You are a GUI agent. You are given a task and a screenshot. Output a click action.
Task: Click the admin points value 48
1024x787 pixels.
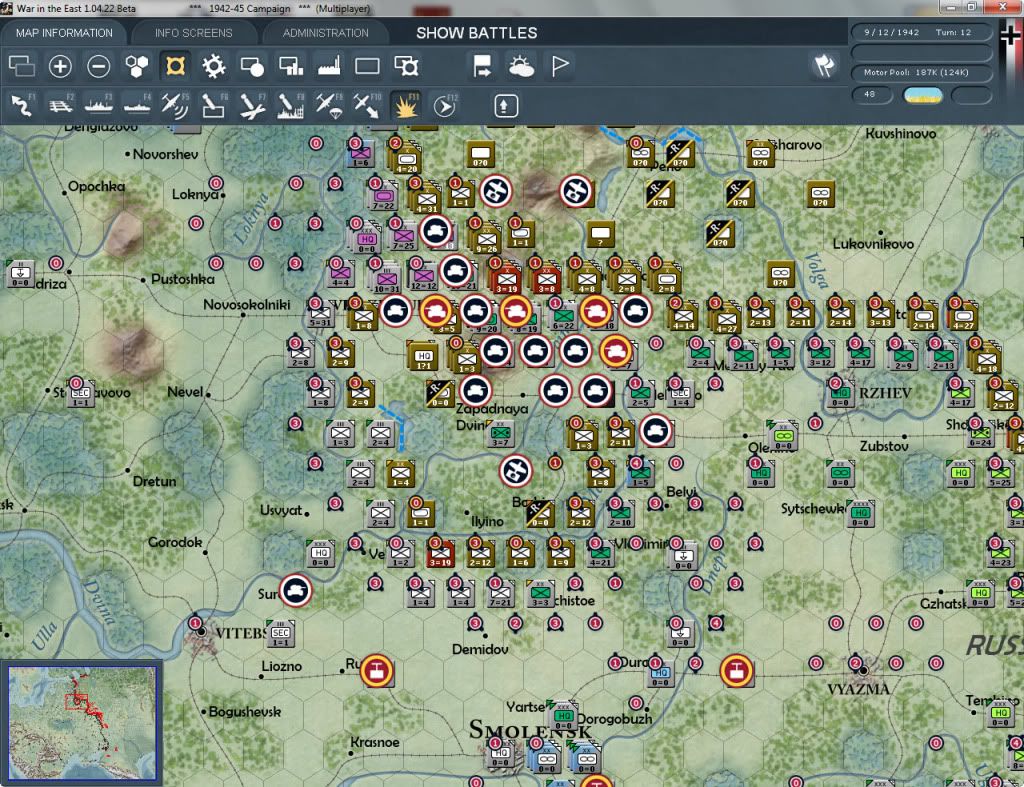[x=872, y=95]
